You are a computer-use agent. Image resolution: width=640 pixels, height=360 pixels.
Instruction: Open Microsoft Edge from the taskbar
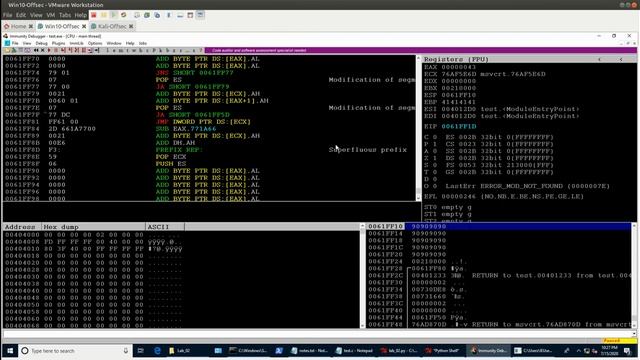point(157,351)
